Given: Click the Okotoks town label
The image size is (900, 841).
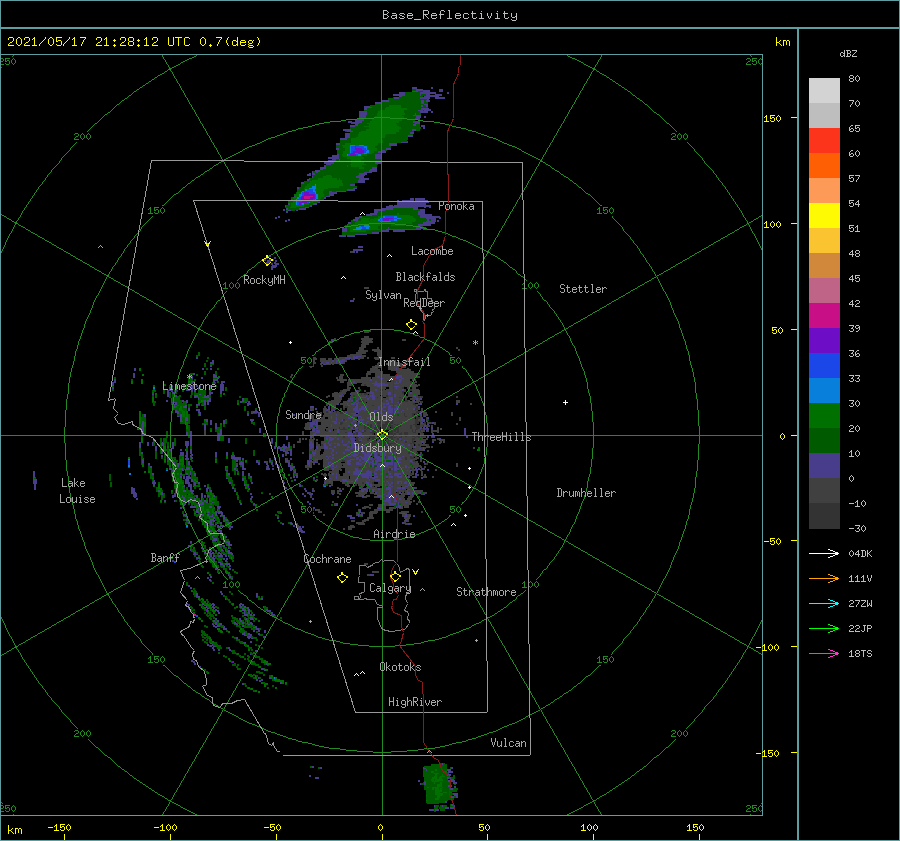Looking at the screenshot, I should (x=400, y=667).
